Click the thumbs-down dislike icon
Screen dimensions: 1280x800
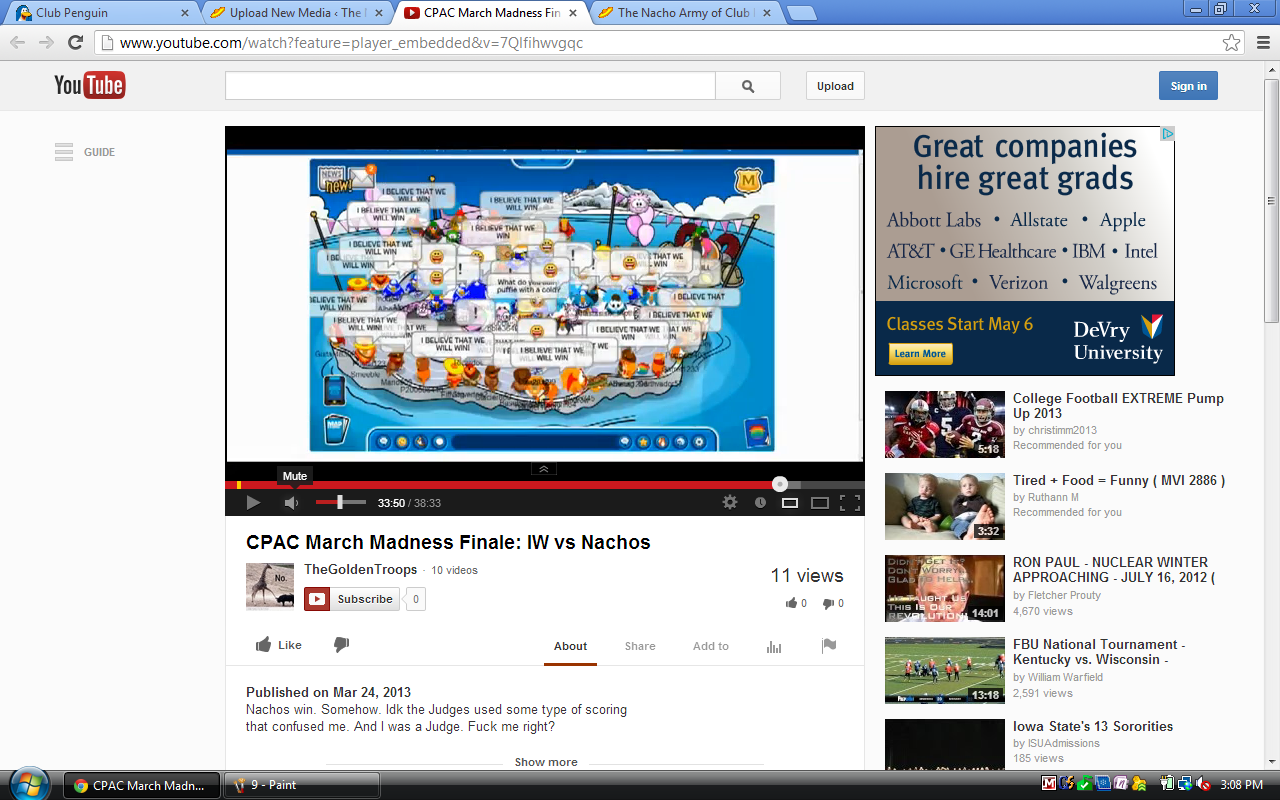point(341,645)
